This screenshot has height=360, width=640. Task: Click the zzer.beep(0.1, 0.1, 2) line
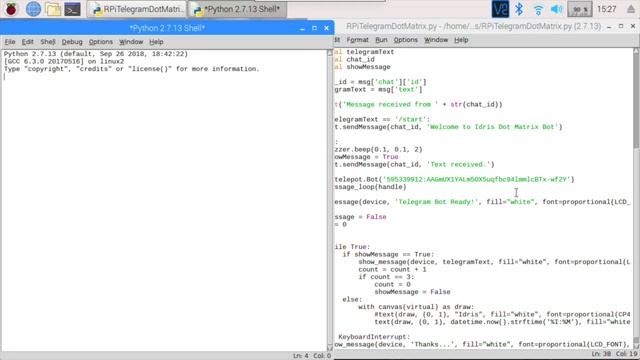coord(378,149)
